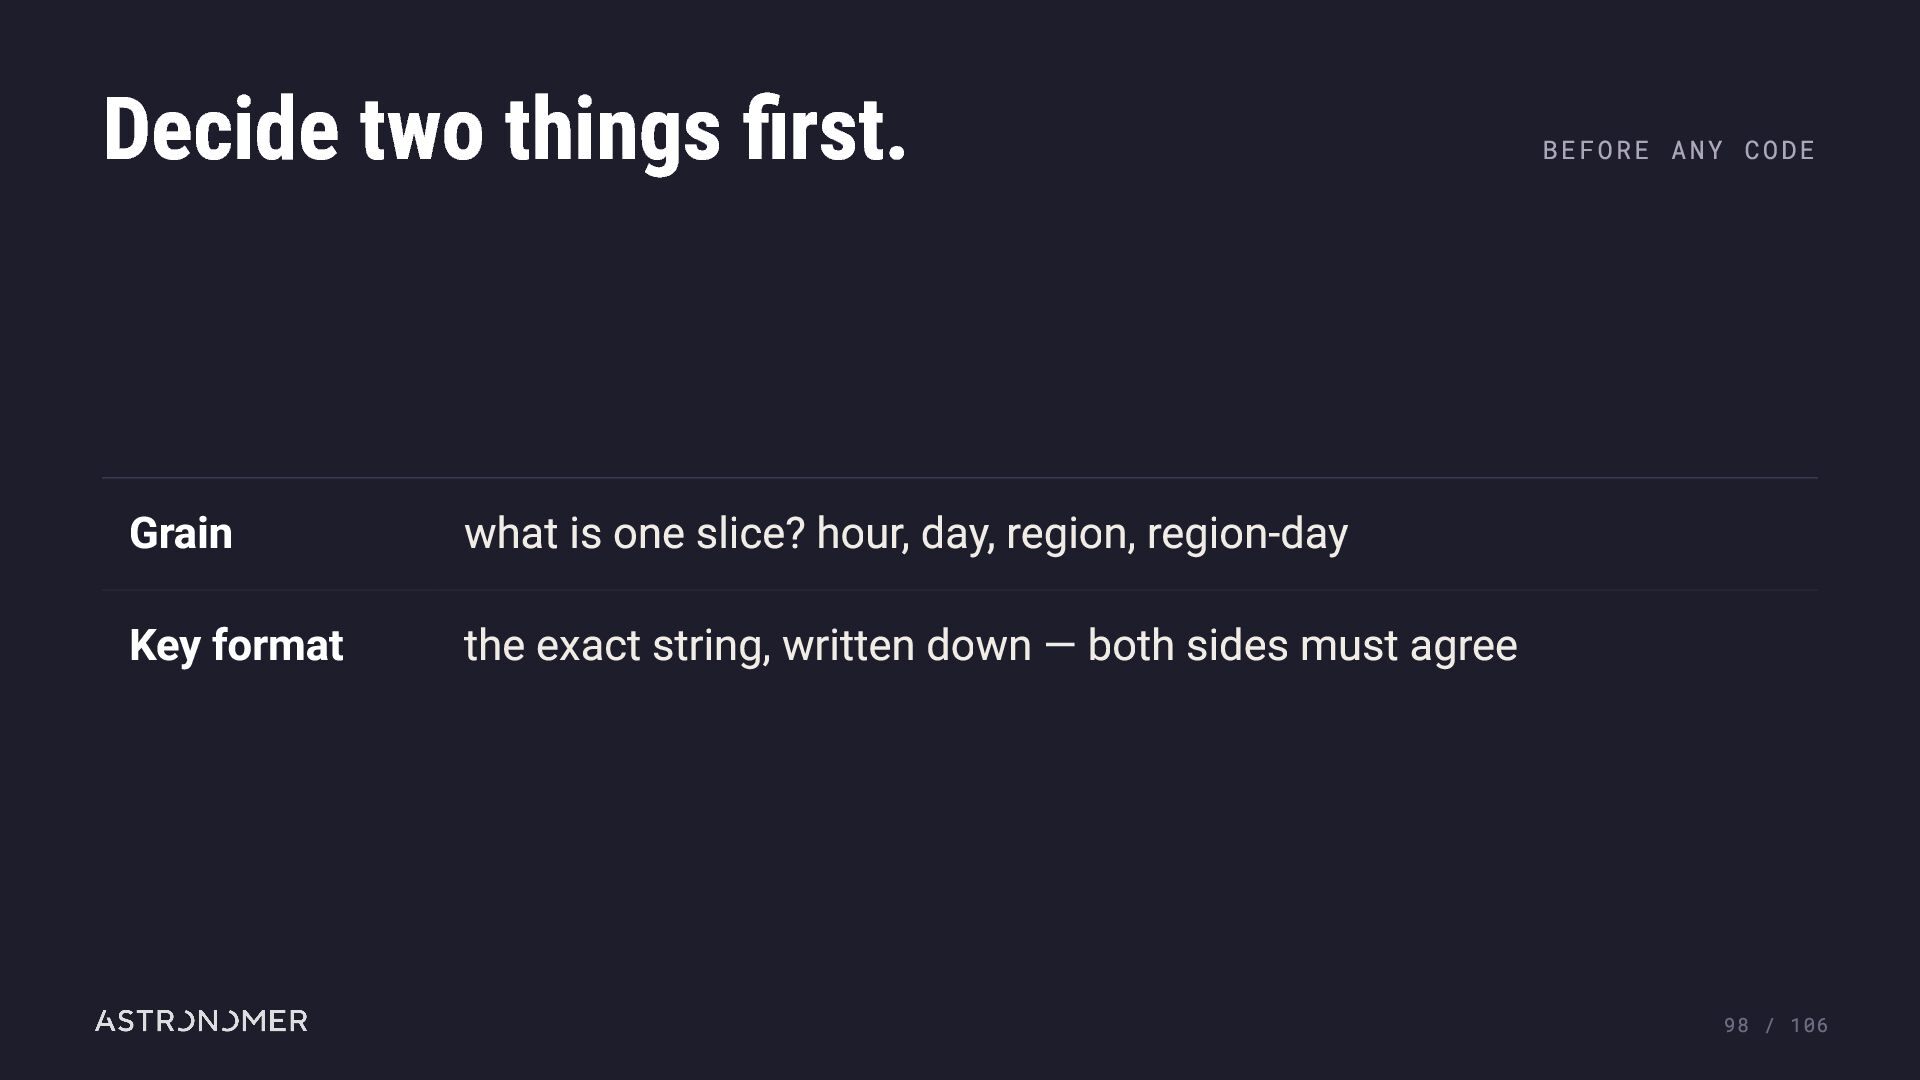Click the words "written down" in the Key format row
The image size is (1920, 1080).
906,646
